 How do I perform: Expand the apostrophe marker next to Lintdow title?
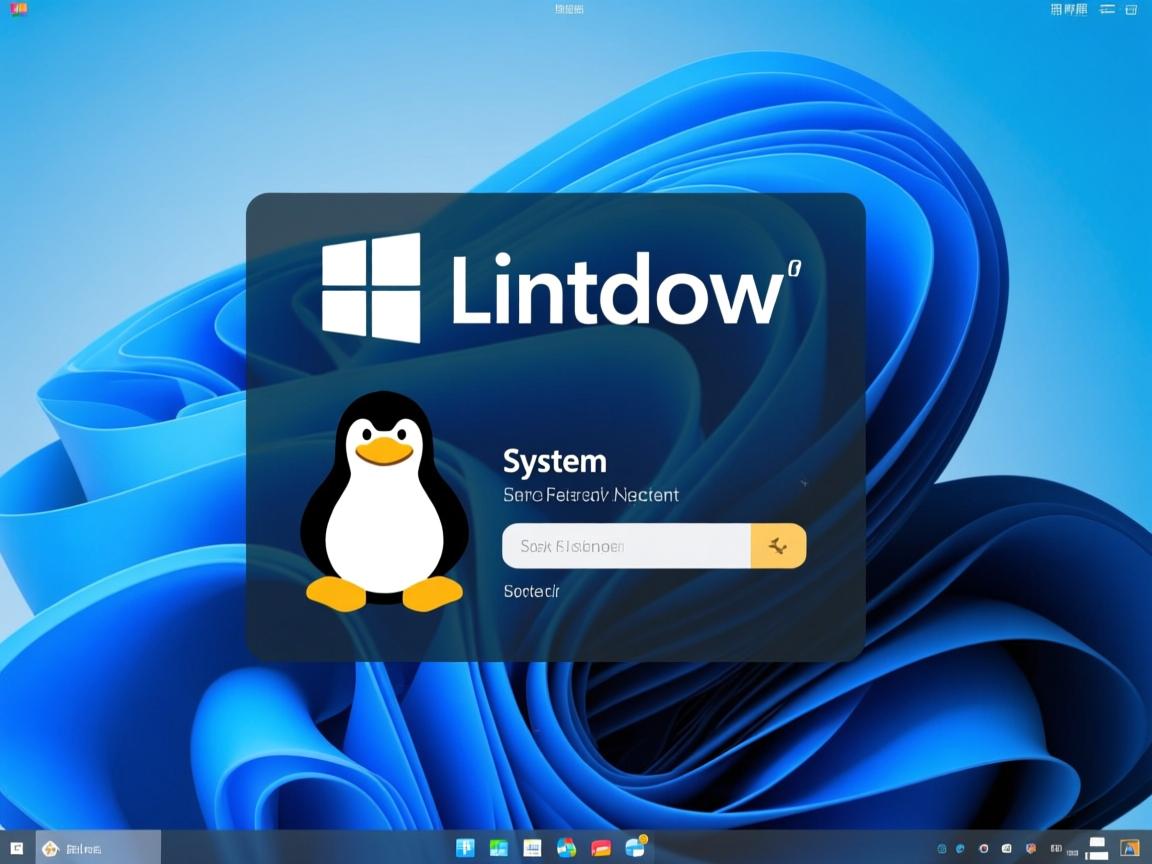tap(795, 268)
